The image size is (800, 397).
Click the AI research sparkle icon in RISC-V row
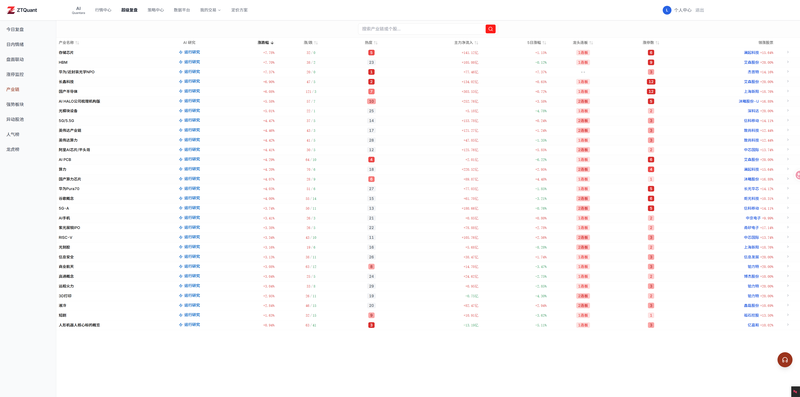(x=181, y=237)
